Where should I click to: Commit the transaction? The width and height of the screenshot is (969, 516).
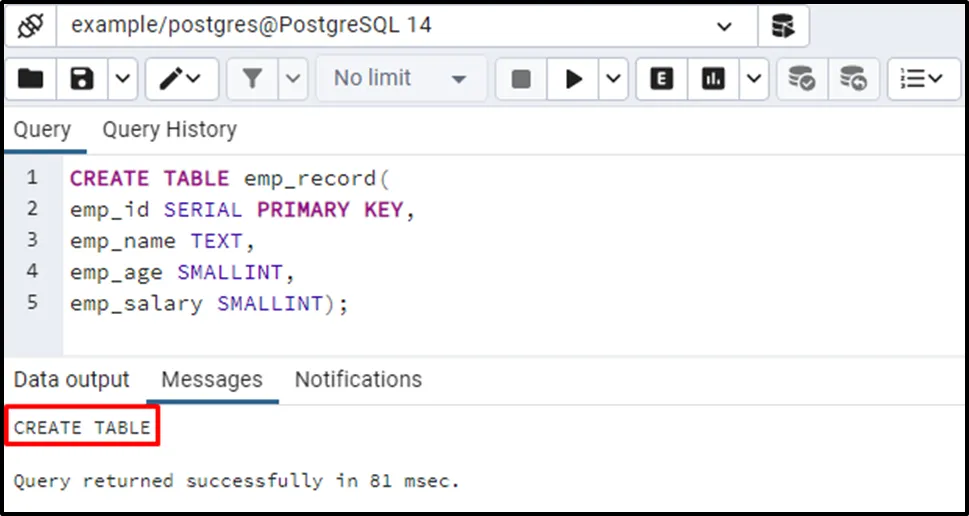coord(801,78)
